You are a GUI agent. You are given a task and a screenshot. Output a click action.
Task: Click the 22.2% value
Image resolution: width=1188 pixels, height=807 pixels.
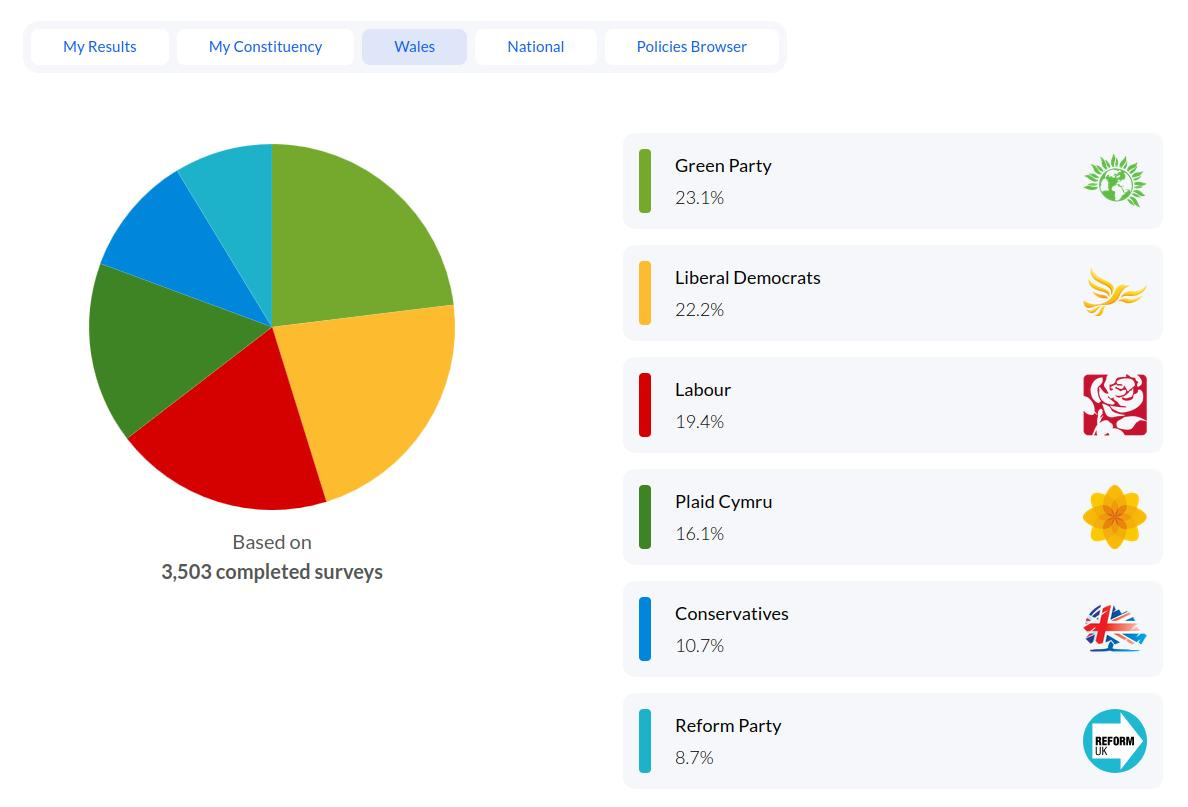point(699,310)
